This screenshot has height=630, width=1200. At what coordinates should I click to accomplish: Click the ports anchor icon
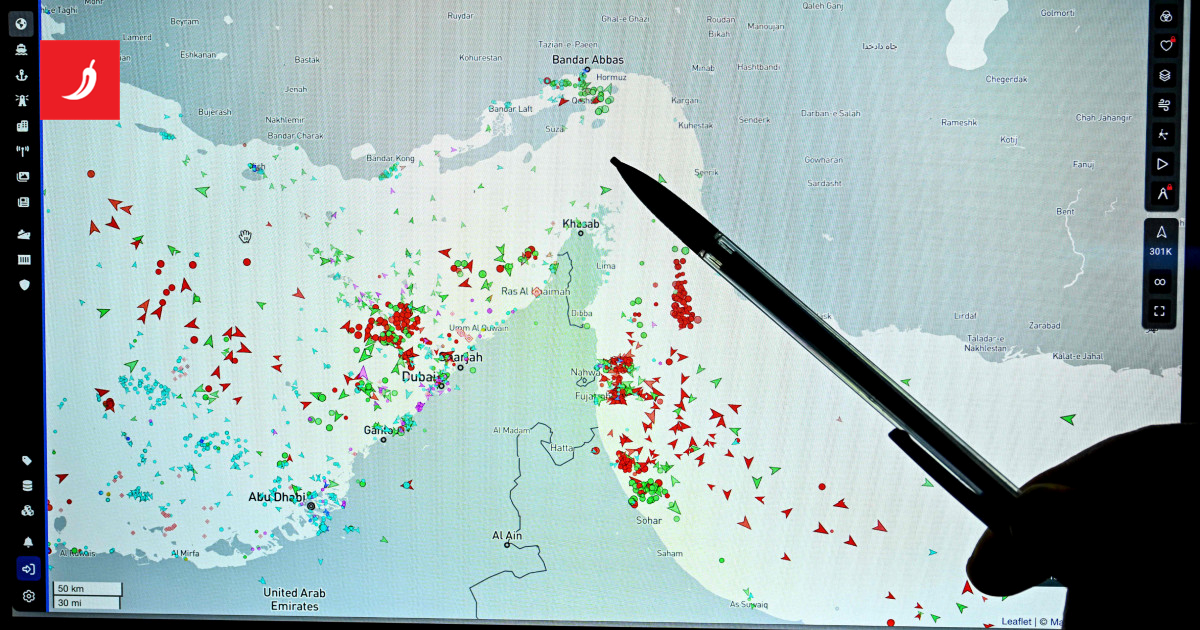[22, 75]
